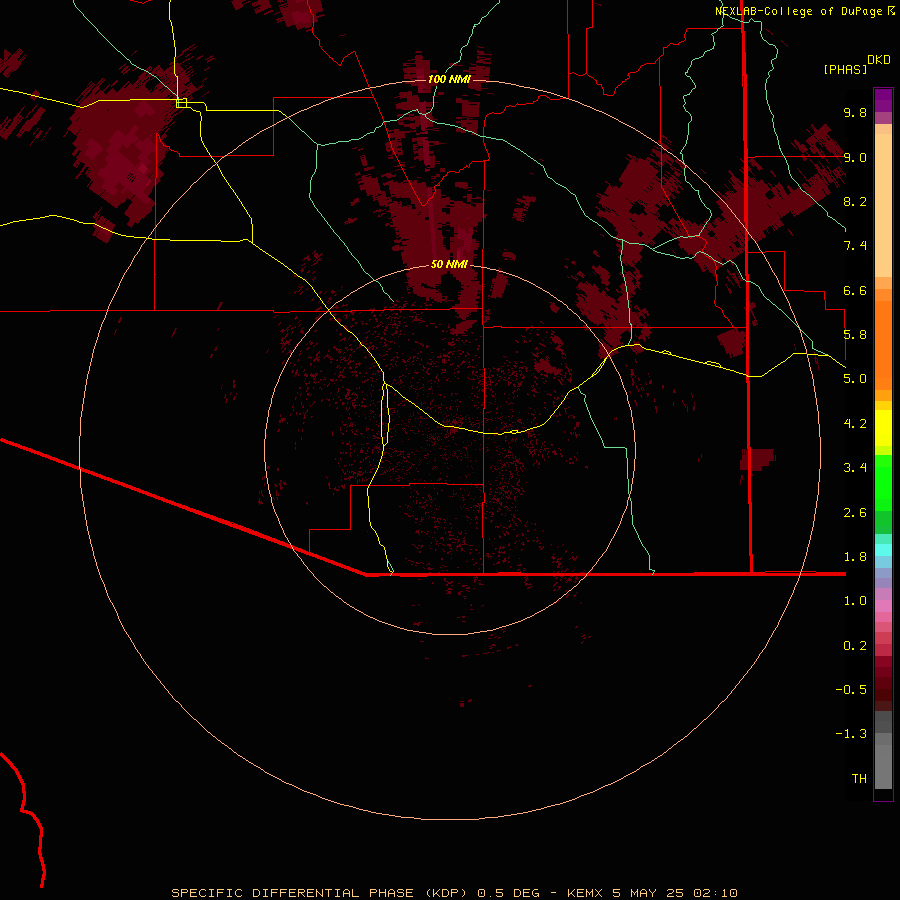Pick the bright green segment of the color scale
Screen dimensions: 900x900
[x=883, y=482]
